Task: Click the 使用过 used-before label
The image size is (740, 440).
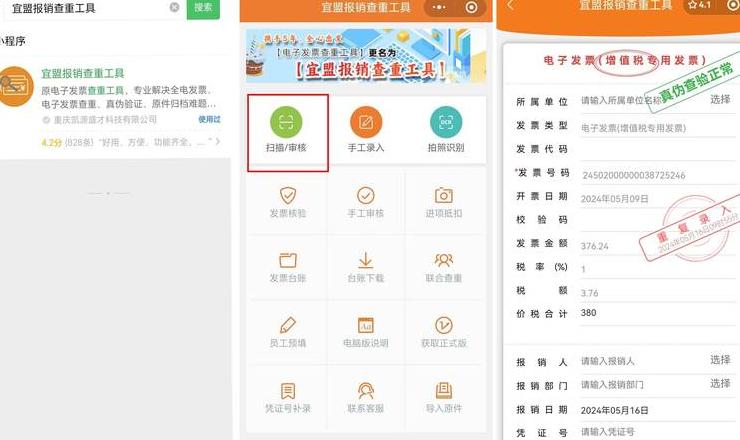Action: point(210,119)
